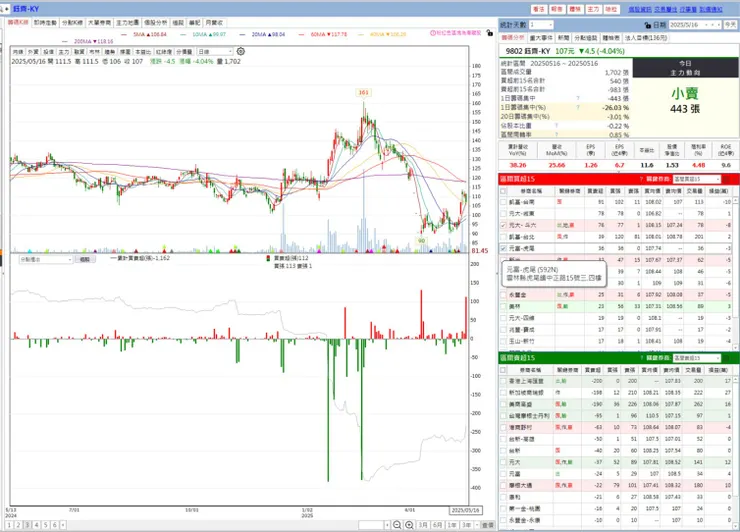Click the help mark beside 區間周轉率

[x=556, y=135]
